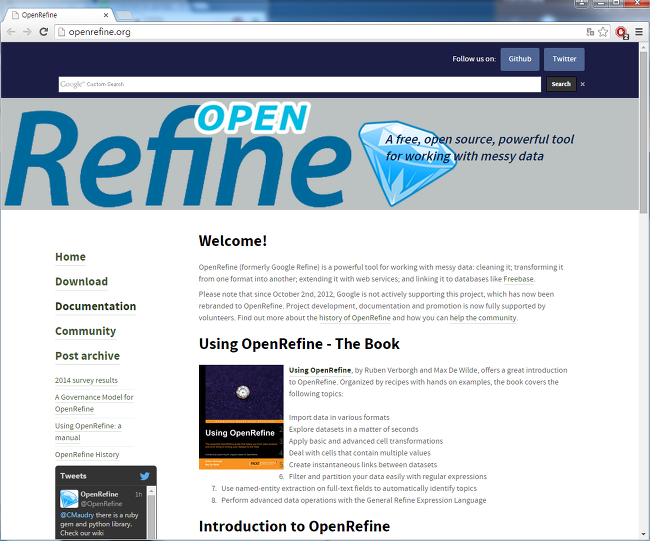Click 'Using OpenRefine - The Book' heading
Image resolution: width=650 pixels, height=541 pixels.
[299, 344]
